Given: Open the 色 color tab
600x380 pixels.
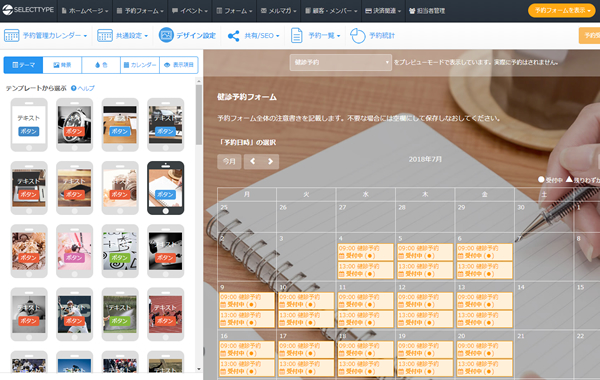Looking at the screenshot, I should point(101,65).
